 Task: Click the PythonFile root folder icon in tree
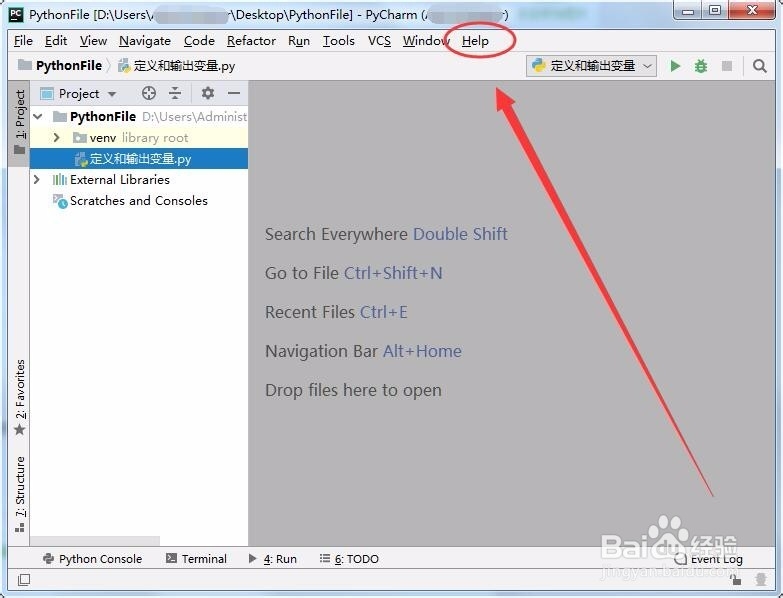click(60, 117)
